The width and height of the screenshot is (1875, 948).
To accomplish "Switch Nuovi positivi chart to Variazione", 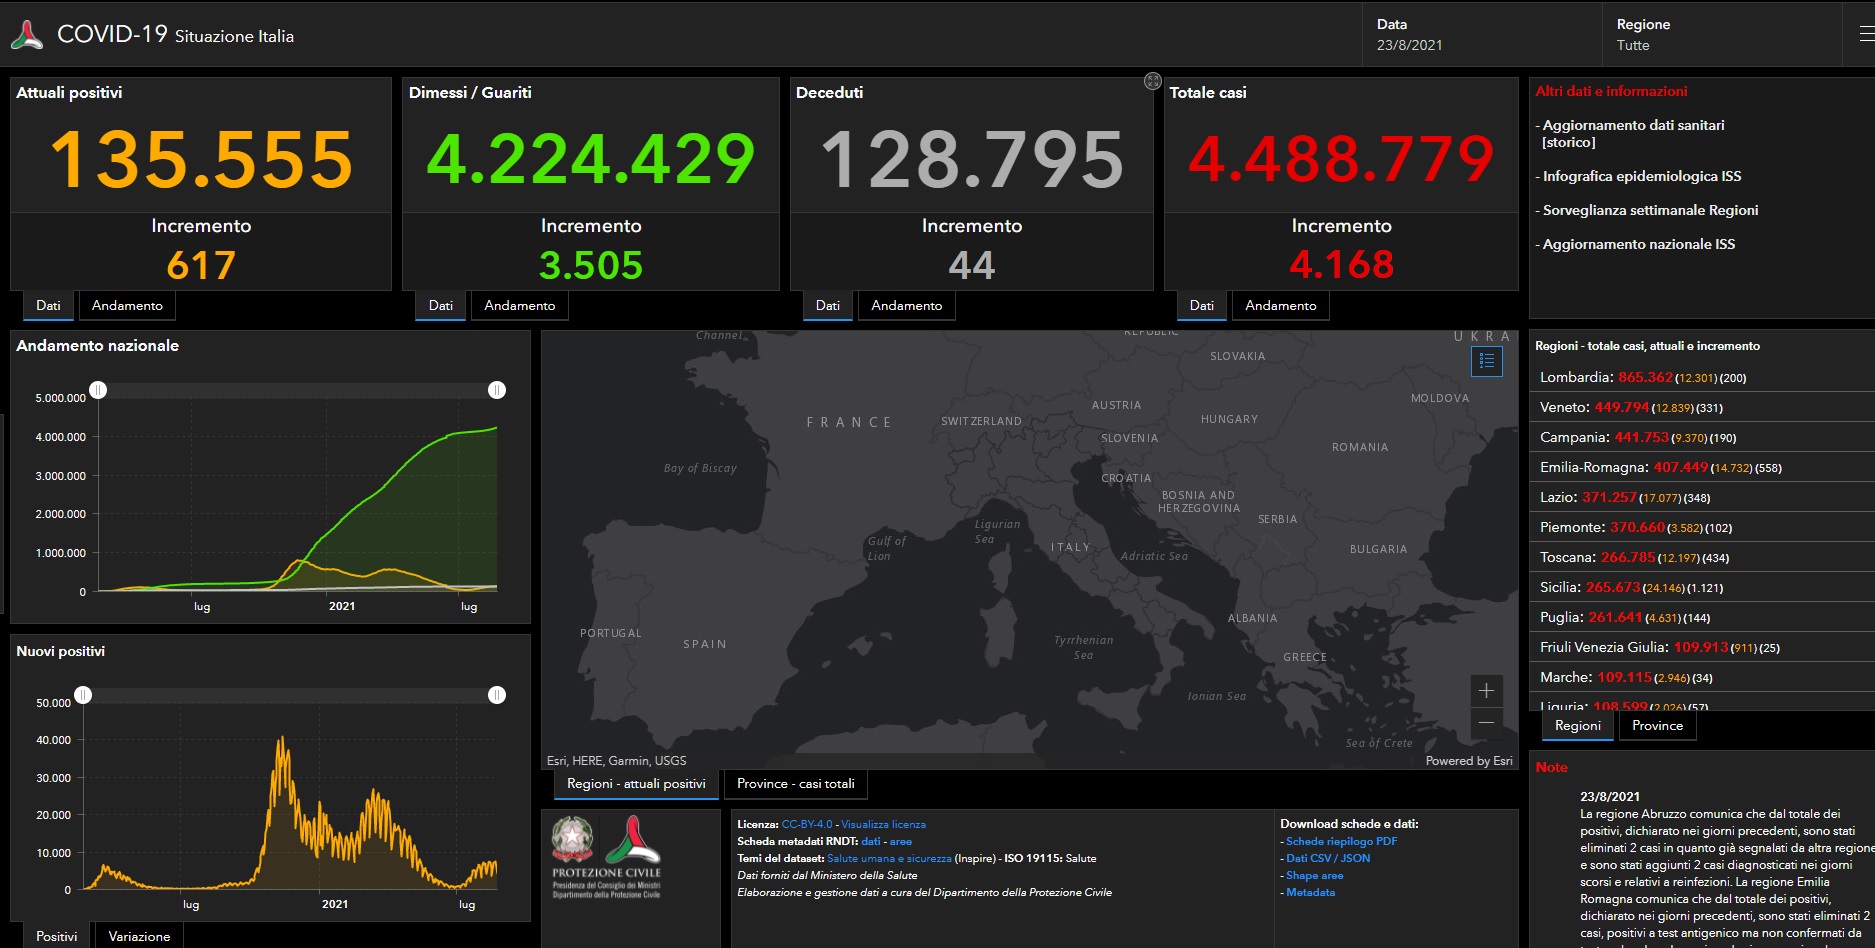I will (x=139, y=936).
